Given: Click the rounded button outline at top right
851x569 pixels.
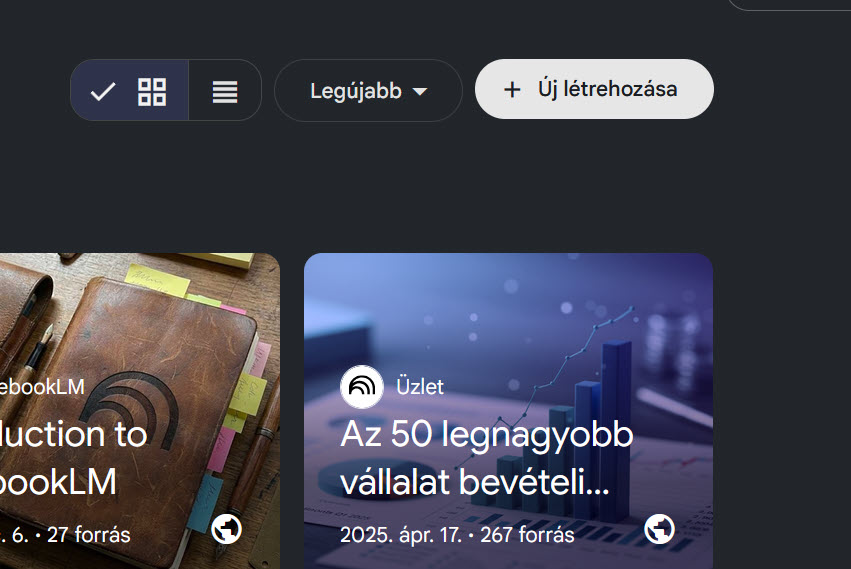Looking at the screenshot, I should (x=789, y=5).
